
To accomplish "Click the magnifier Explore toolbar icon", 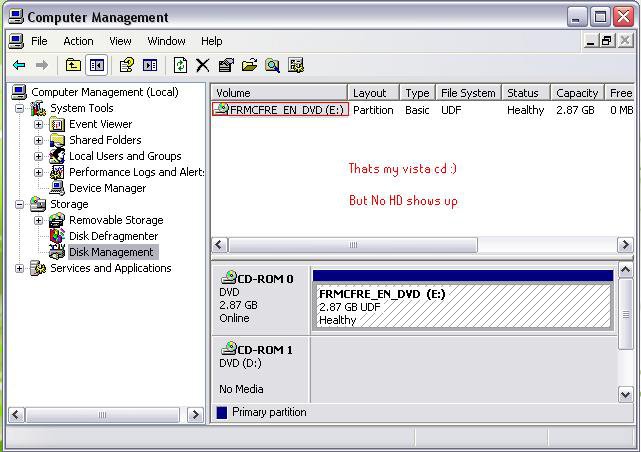I will [x=272, y=65].
